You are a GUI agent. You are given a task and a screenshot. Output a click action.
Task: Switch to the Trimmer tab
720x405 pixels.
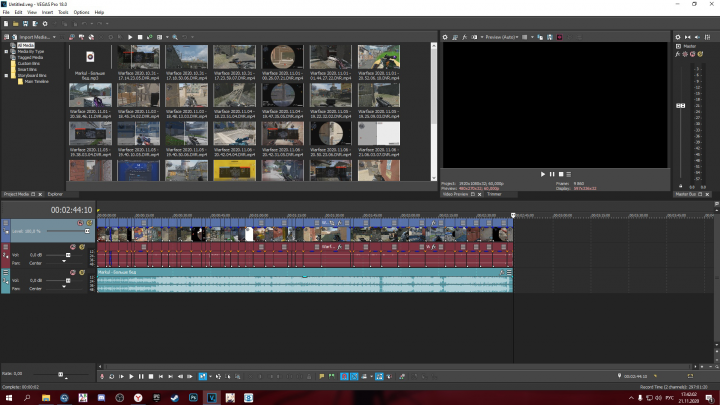point(494,194)
